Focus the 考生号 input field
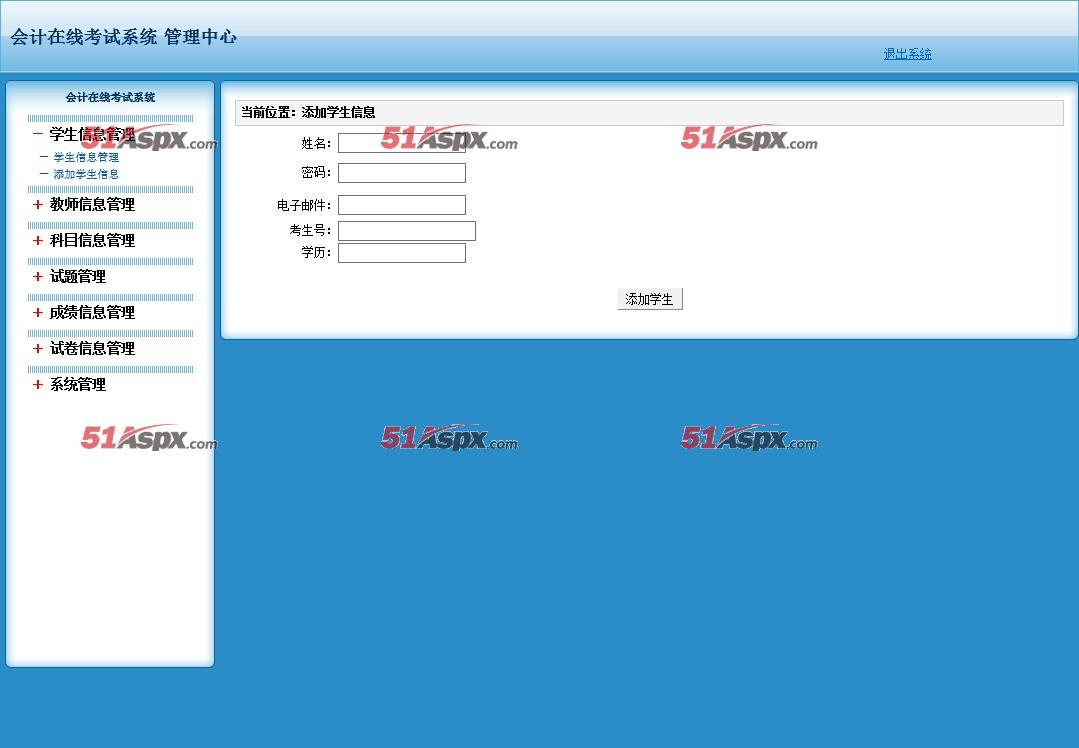This screenshot has height=748, width=1079. tap(407, 231)
